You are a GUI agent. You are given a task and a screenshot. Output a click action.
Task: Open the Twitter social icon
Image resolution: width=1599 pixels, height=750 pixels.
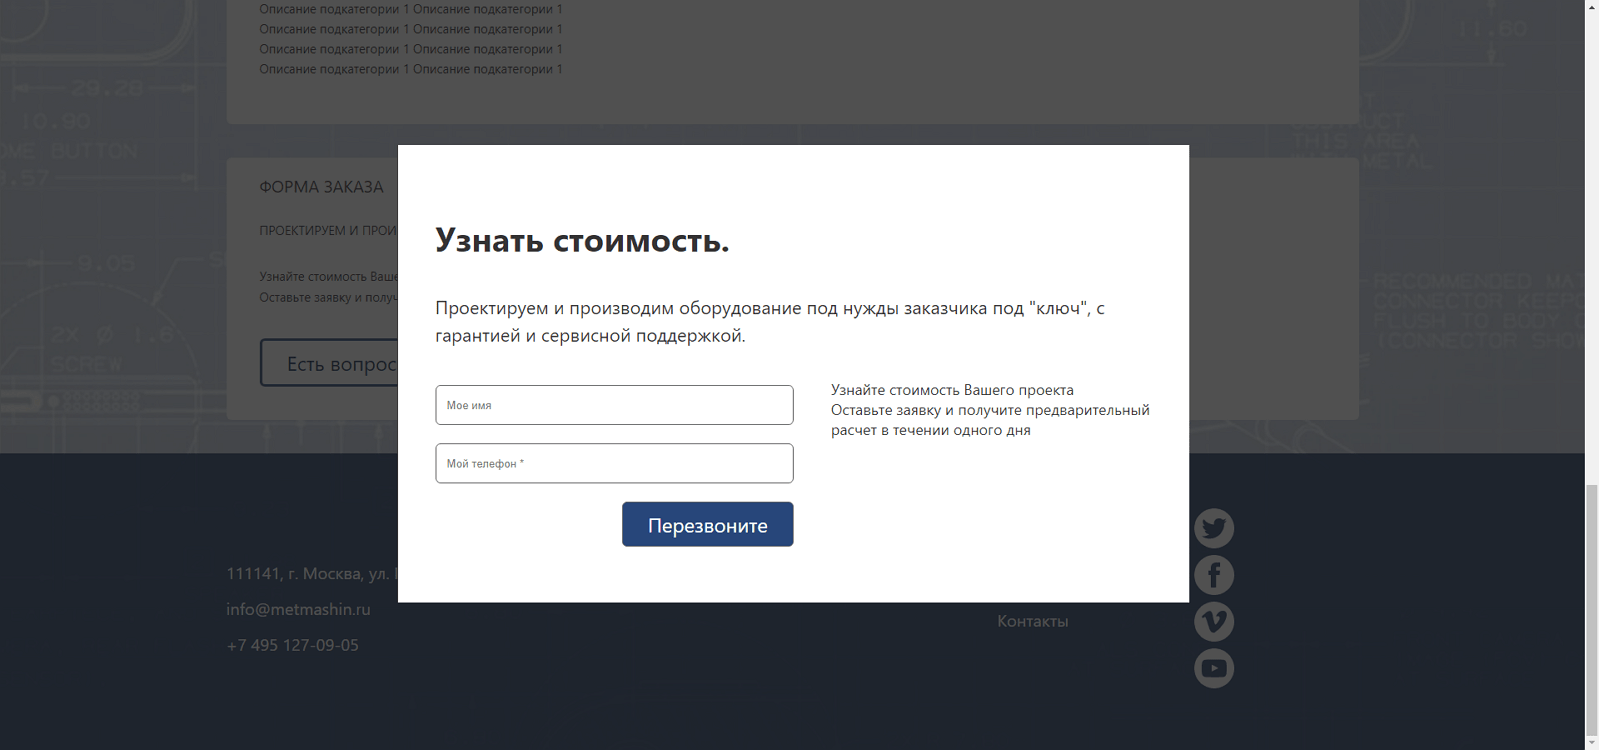[1214, 528]
